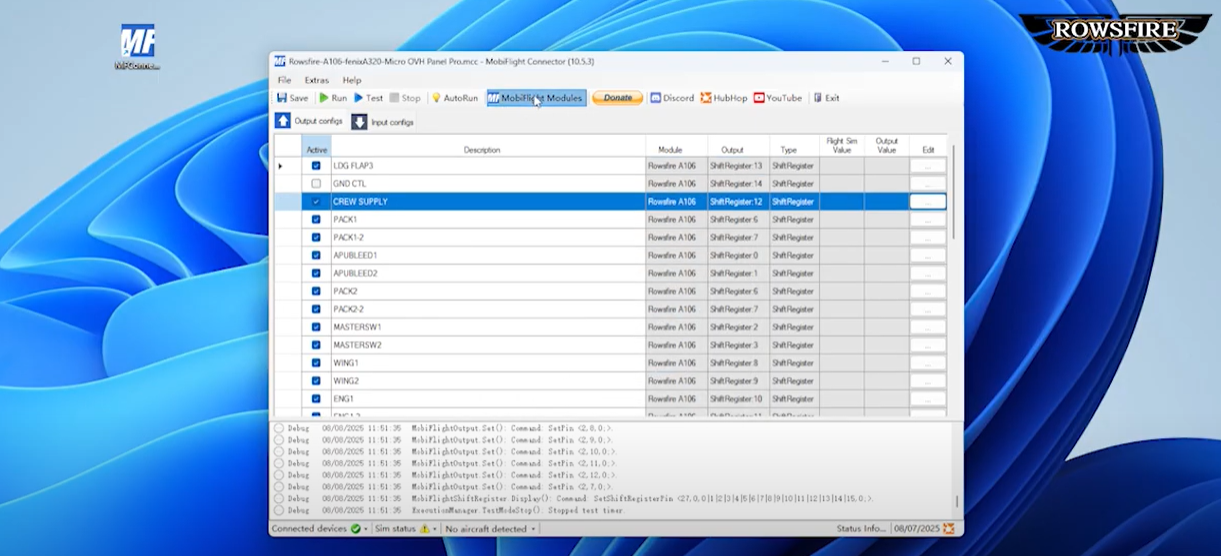Image resolution: width=1221 pixels, height=556 pixels.
Task: Click the Exit toolbar button
Action: point(826,98)
